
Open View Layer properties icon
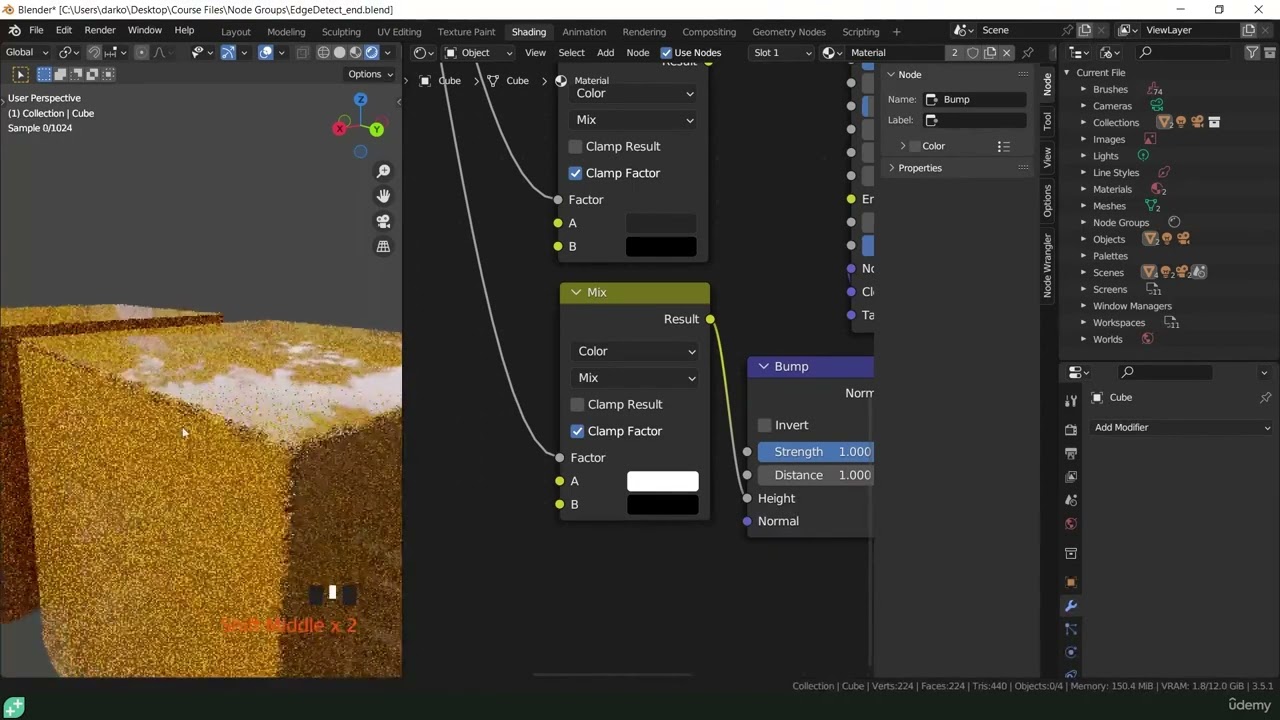tap(1071, 477)
